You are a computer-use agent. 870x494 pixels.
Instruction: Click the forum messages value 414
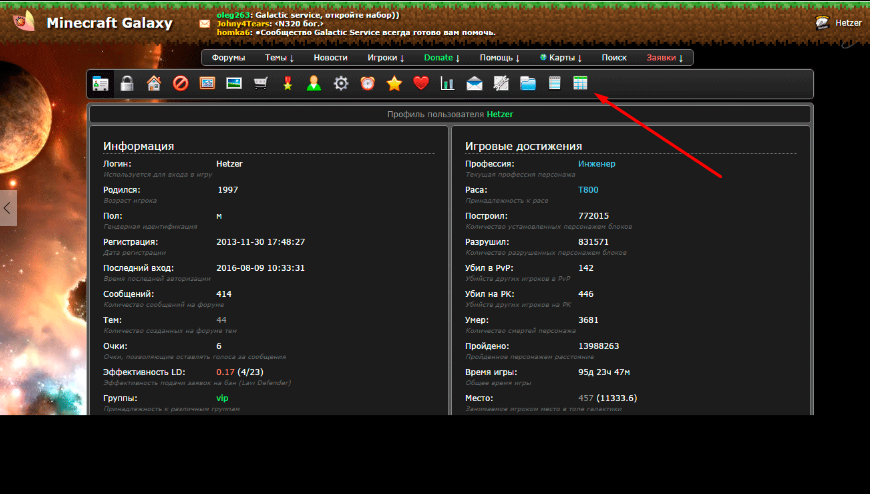point(224,294)
